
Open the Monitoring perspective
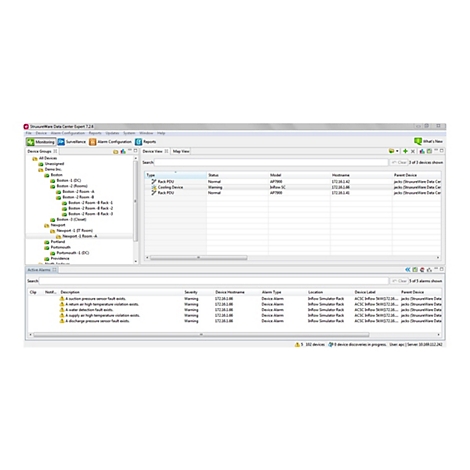tap(41, 142)
